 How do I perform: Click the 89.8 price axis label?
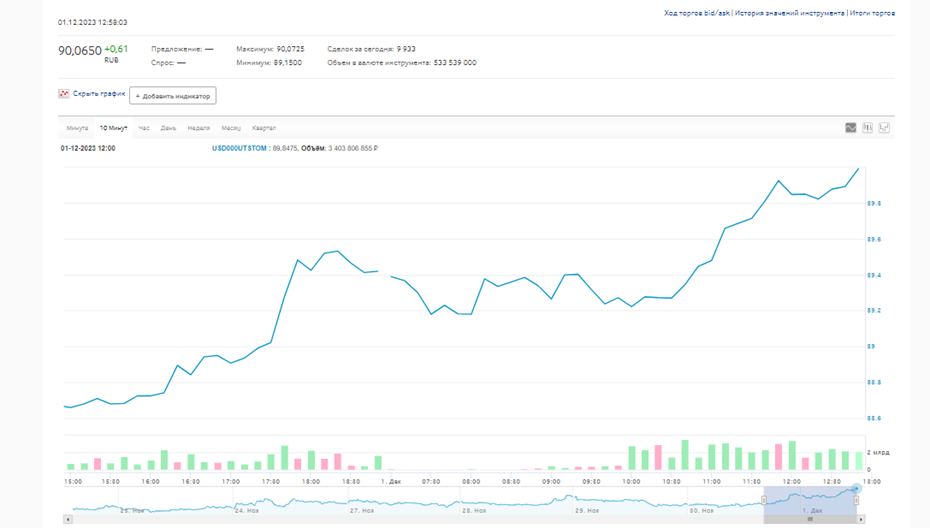pyautogui.click(x=874, y=203)
